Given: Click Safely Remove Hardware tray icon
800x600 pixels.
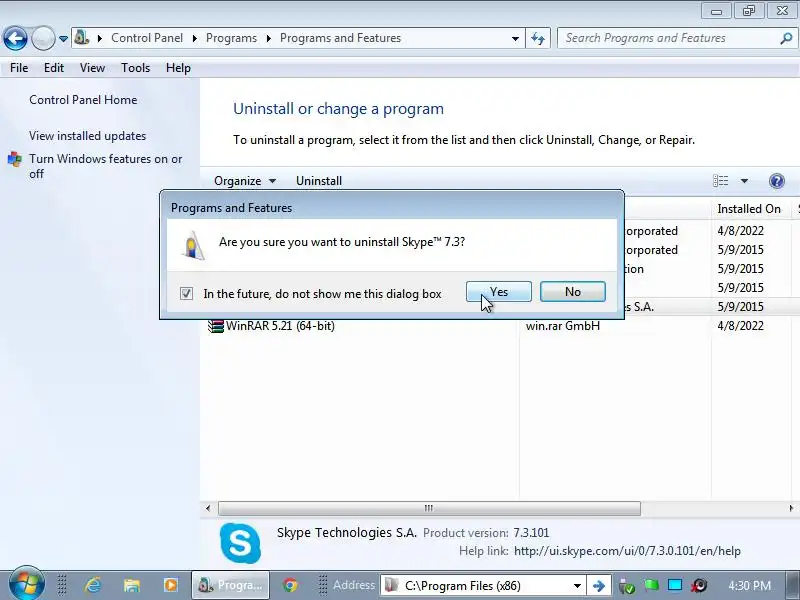Looking at the screenshot, I should tap(627, 586).
